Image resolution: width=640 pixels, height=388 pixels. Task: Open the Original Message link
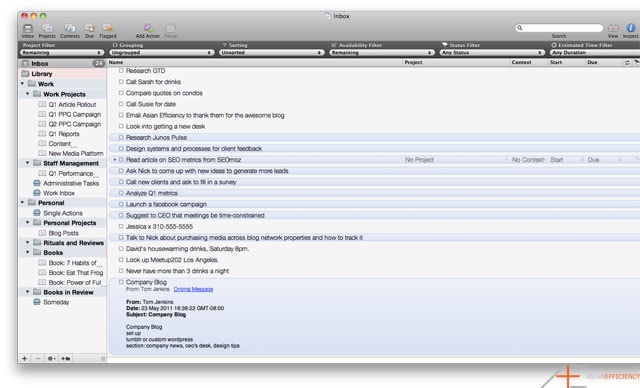tap(193, 289)
